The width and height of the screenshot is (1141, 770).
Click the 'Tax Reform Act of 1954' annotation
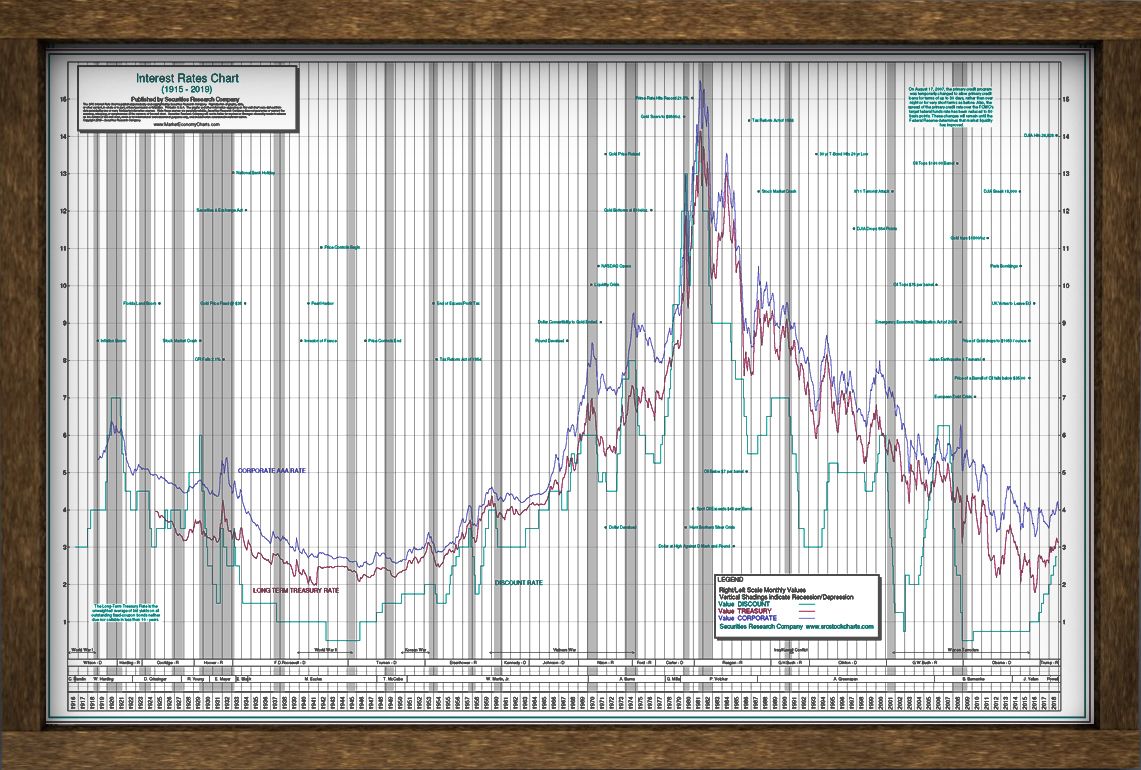[x=459, y=360]
